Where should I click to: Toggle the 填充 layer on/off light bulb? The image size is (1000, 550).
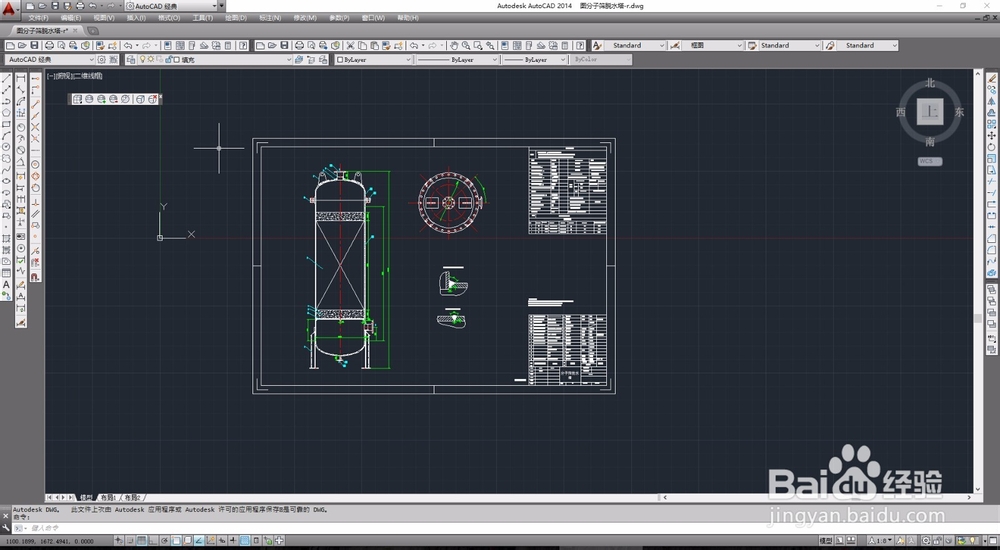(x=143, y=59)
